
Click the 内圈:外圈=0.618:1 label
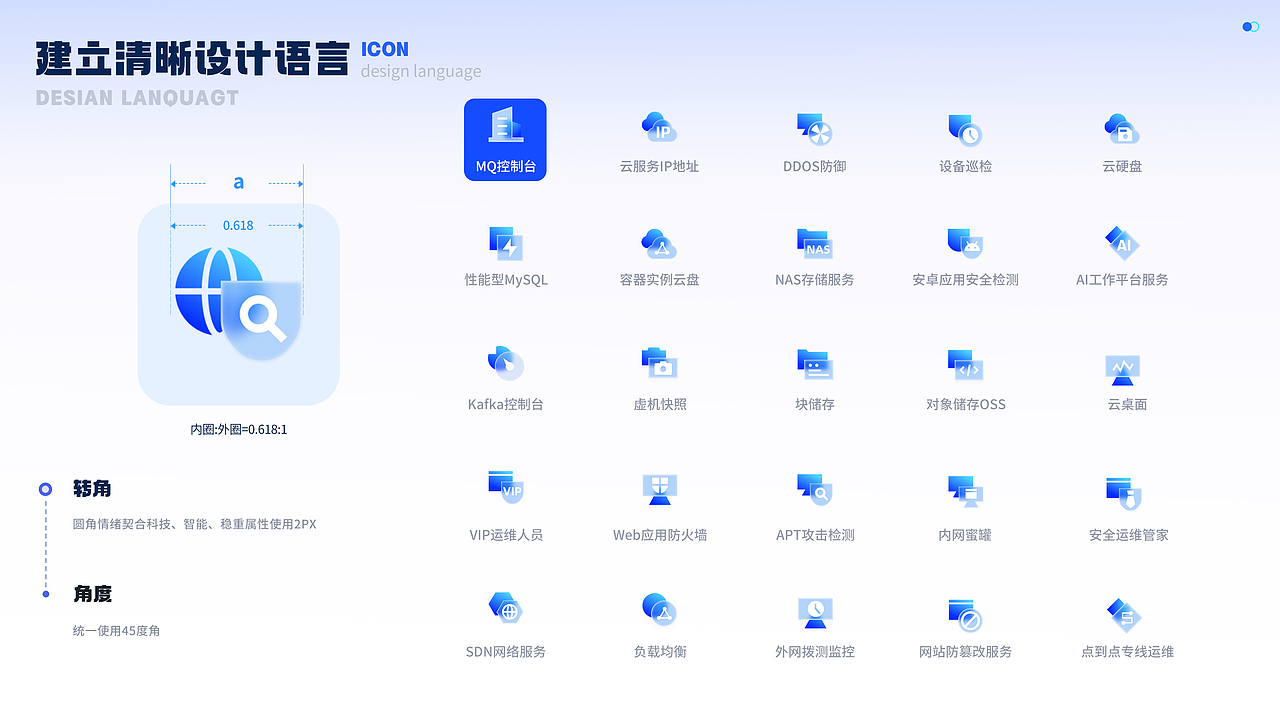pyautogui.click(x=238, y=429)
